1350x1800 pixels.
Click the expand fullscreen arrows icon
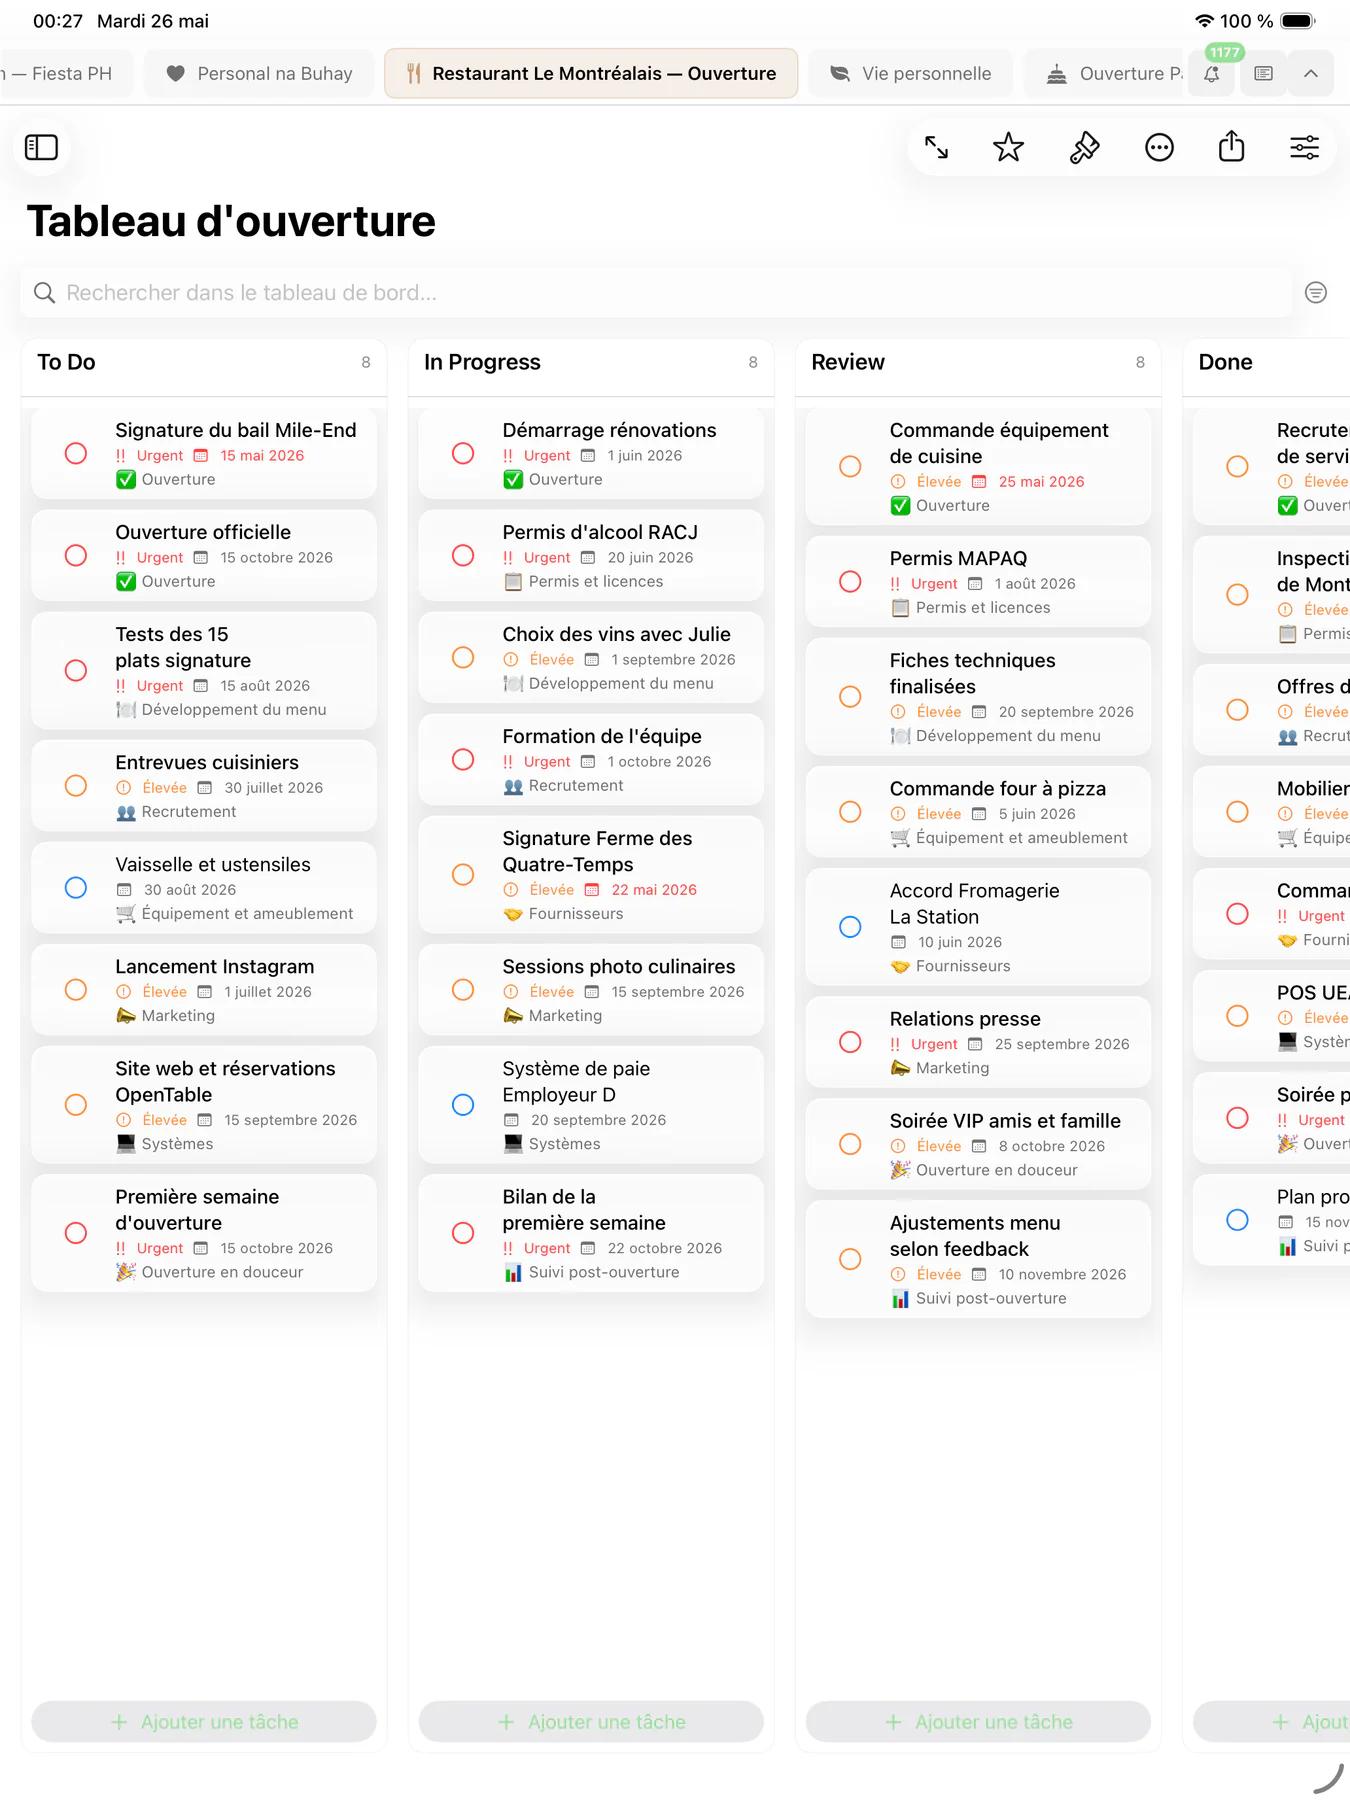(936, 148)
